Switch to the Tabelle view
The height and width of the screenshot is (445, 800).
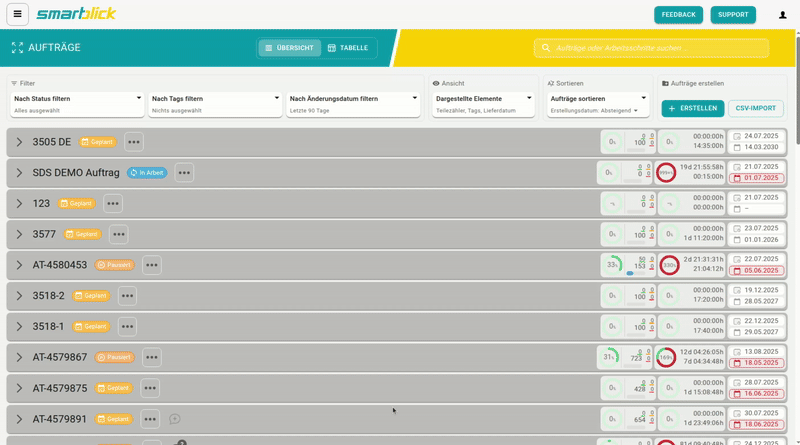click(x=347, y=48)
